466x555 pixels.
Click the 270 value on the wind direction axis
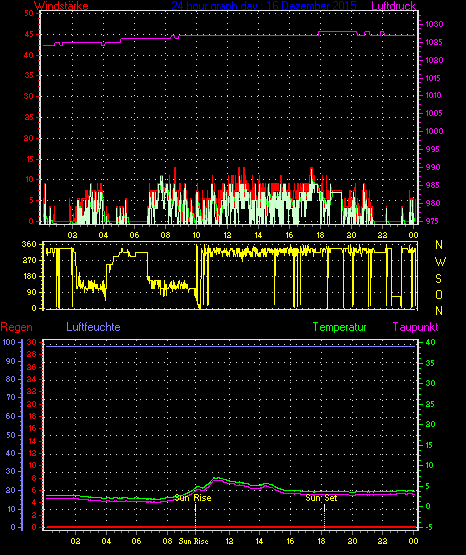click(29, 260)
